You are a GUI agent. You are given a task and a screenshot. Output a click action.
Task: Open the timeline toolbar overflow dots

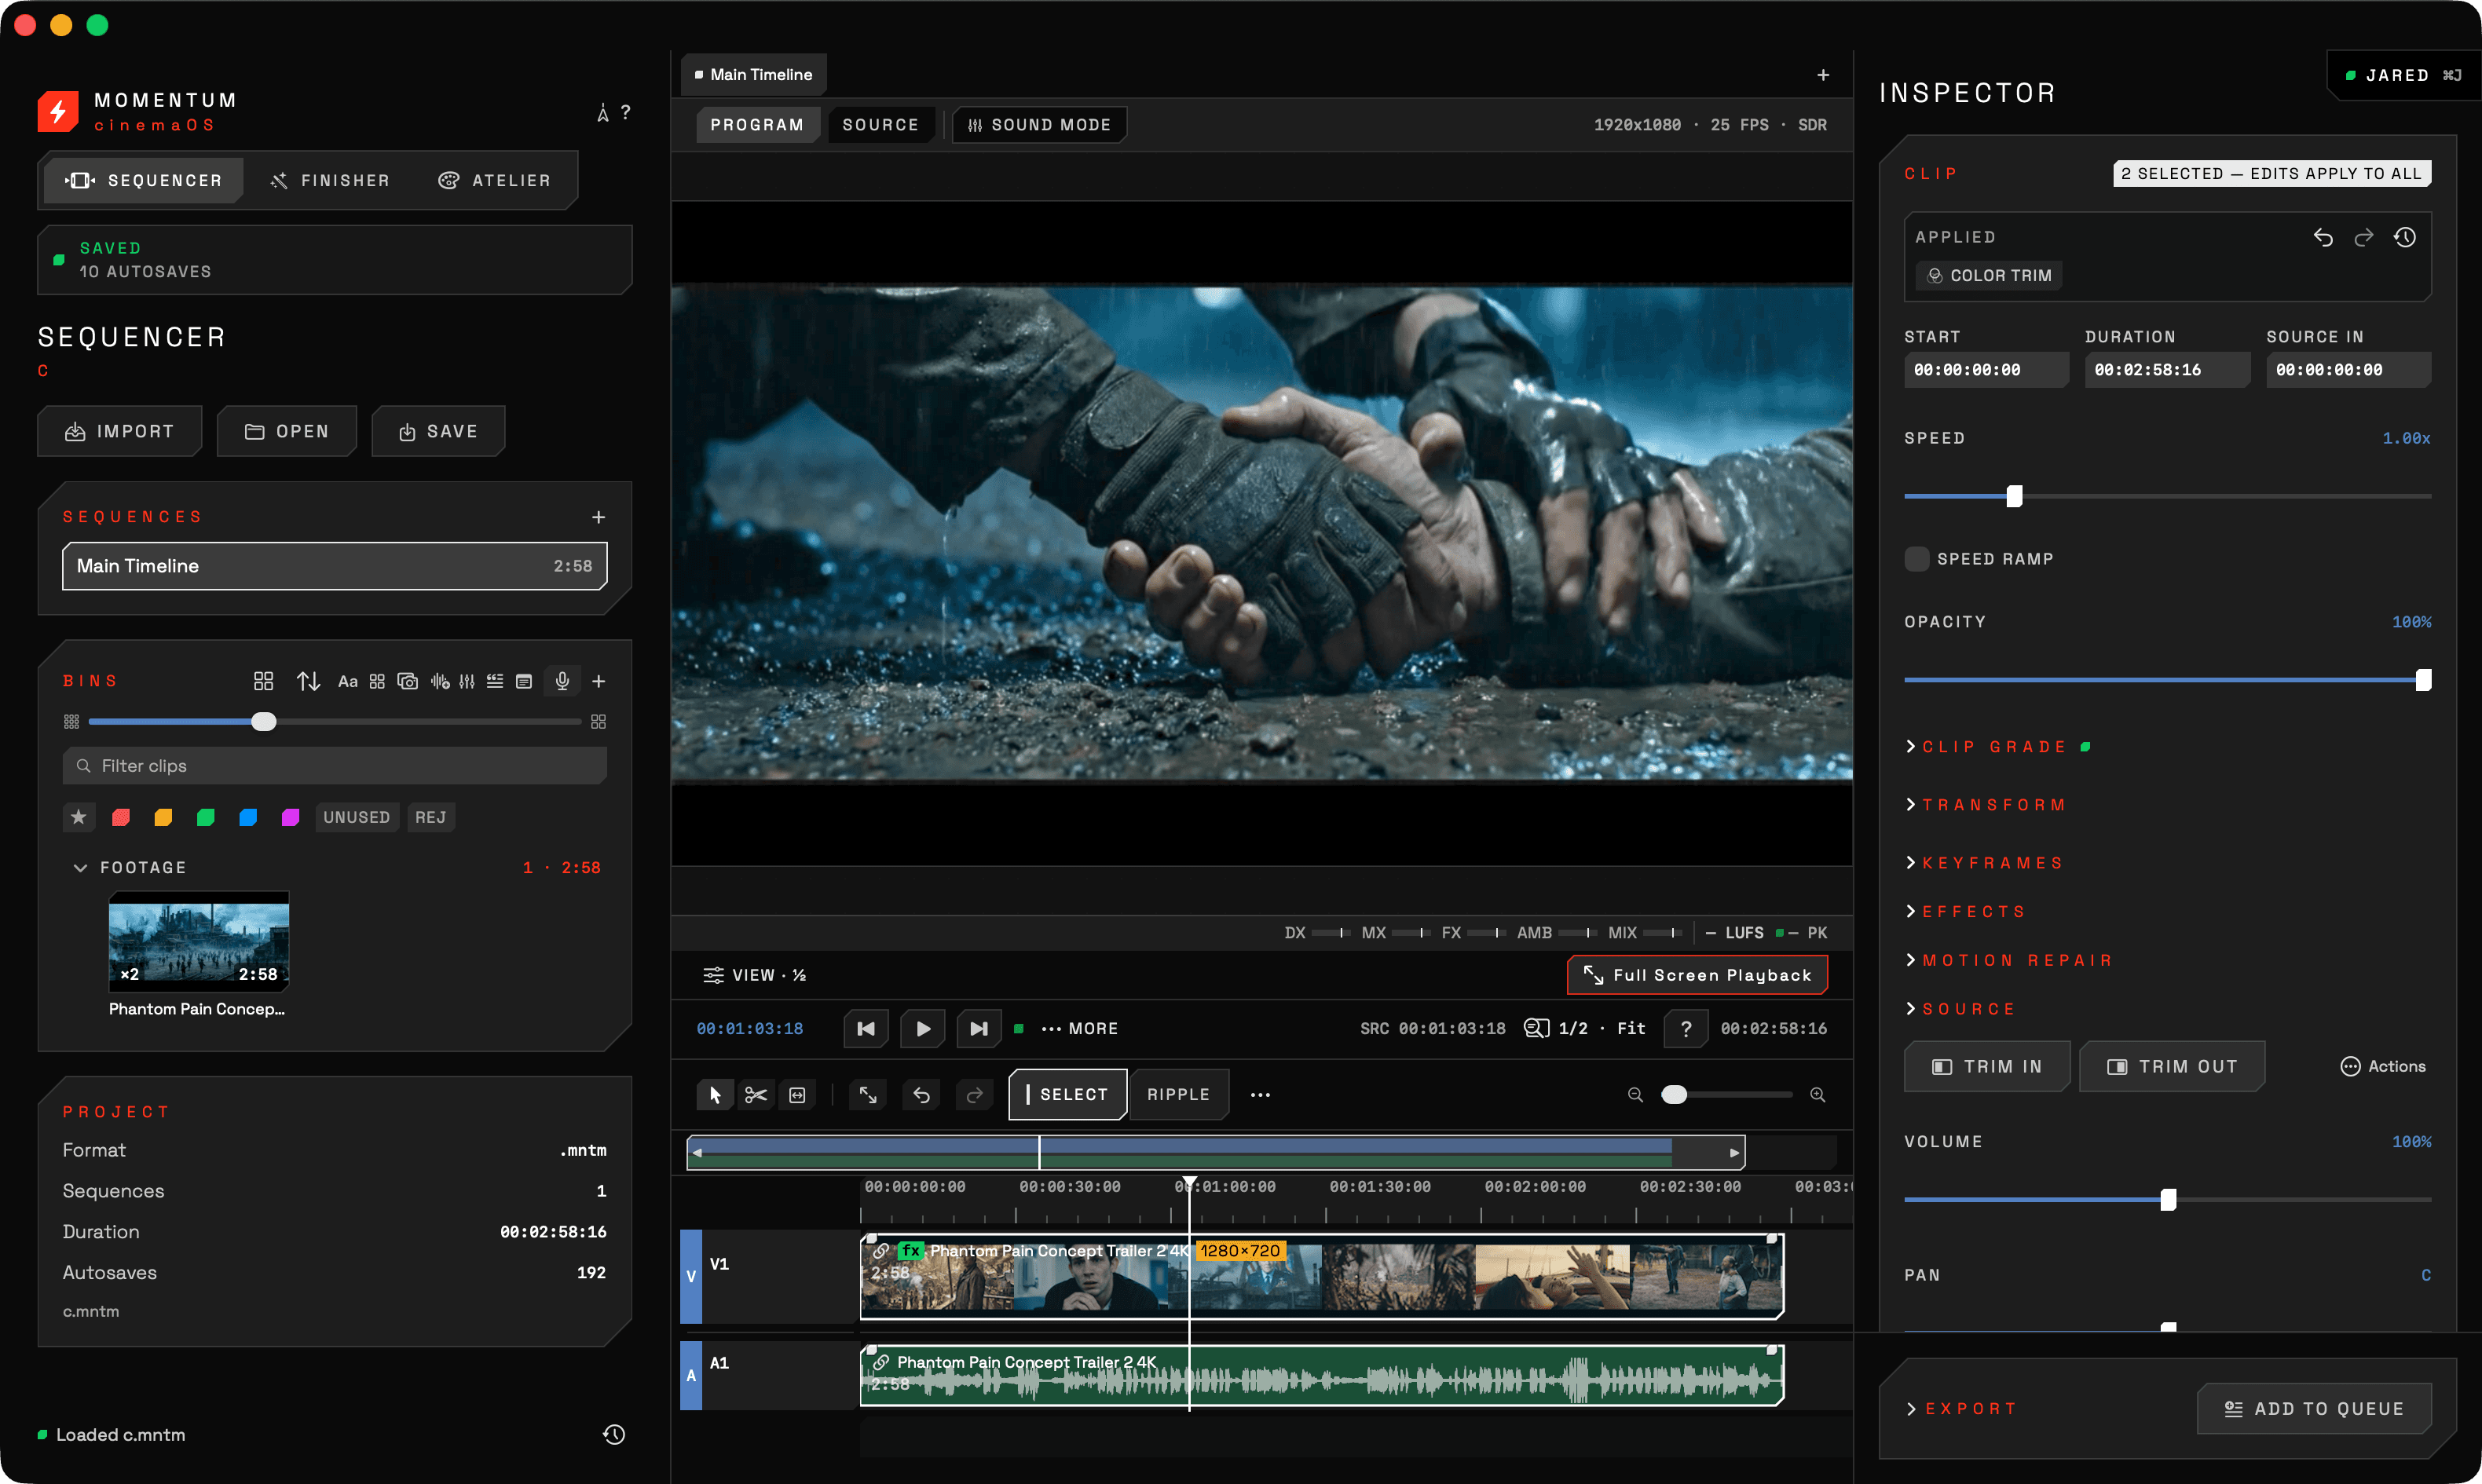click(1260, 1095)
